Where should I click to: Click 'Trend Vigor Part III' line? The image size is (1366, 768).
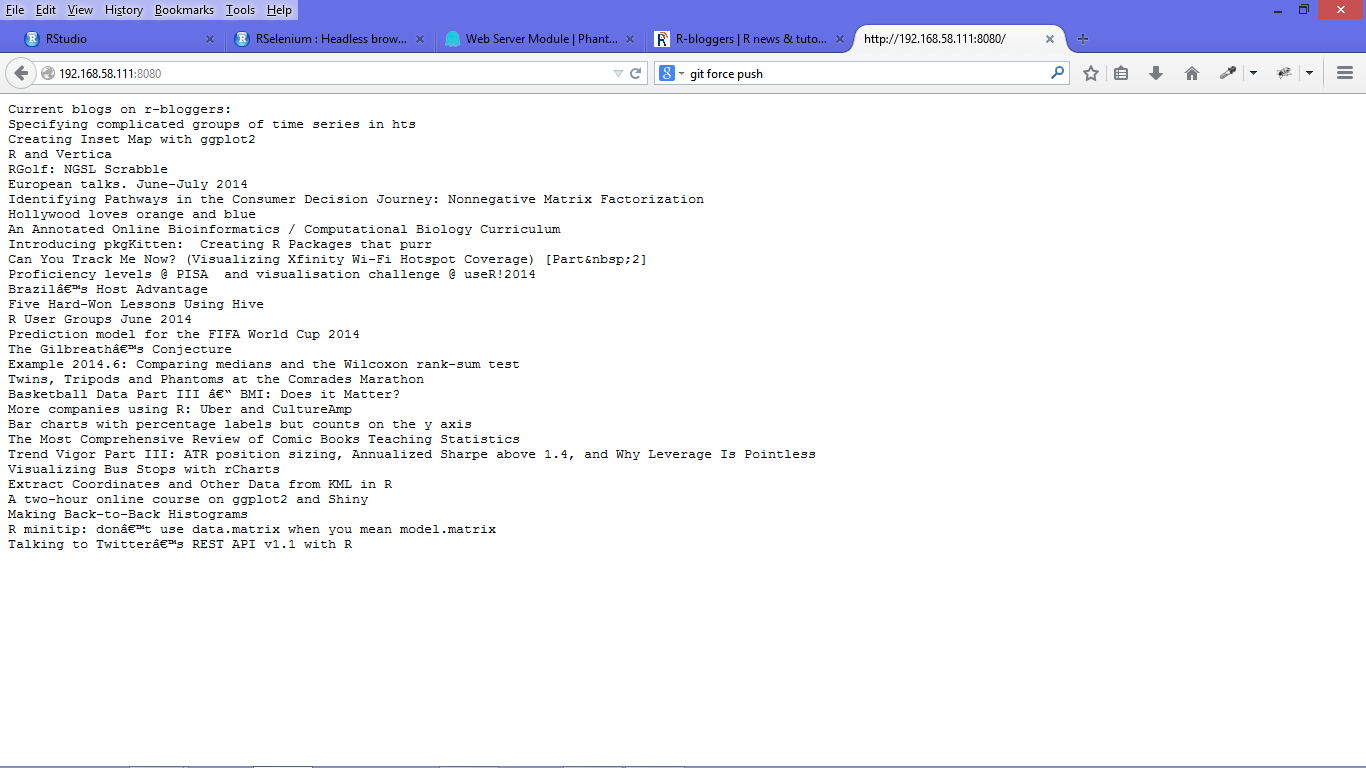[x=412, y=454]
